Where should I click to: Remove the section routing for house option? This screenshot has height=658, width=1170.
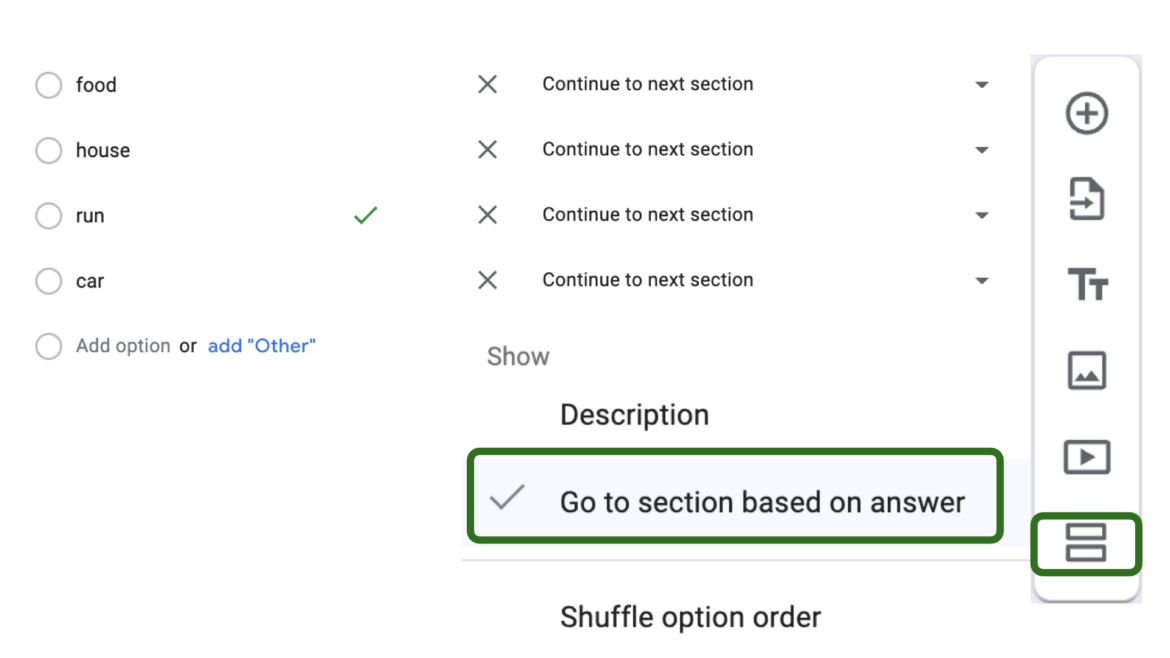click(x=487, y=149)
